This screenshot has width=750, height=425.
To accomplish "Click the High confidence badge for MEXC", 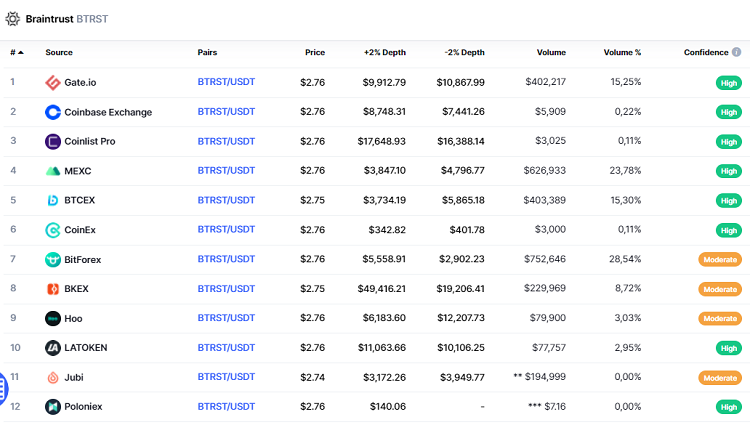I will click(728, 171).
